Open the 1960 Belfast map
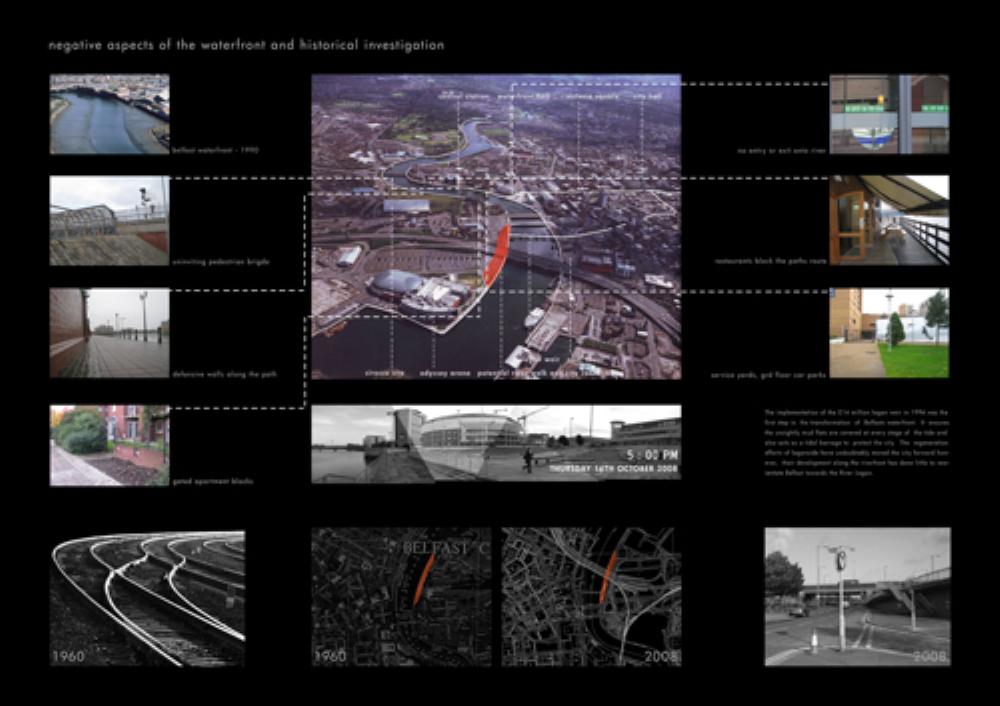The width and height of the screenshot is (1000, 706). click(401, 598)
